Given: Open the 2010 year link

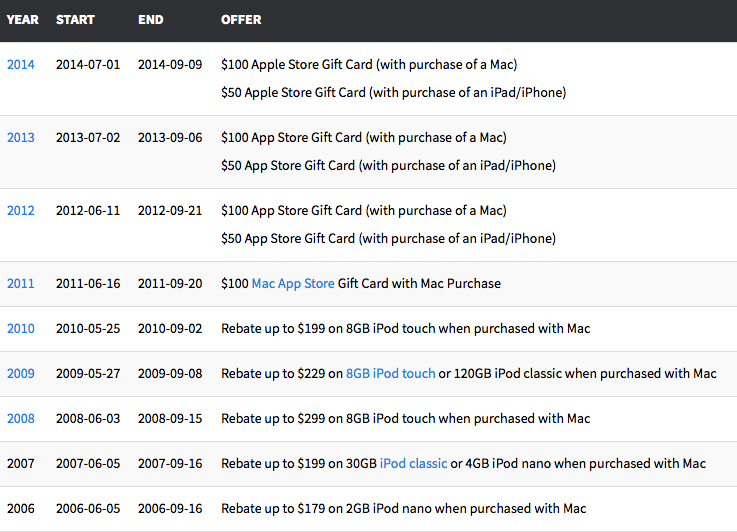Looking at the screenshot, I should (x=21, y=328).
